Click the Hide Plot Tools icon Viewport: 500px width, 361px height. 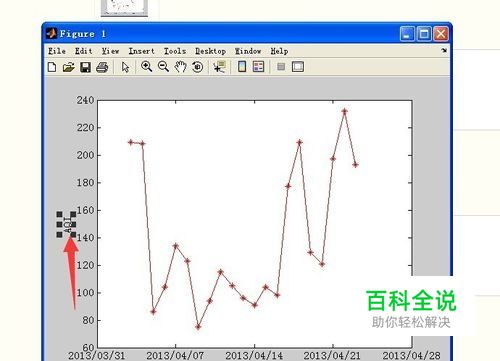click(x=281, y=67)
